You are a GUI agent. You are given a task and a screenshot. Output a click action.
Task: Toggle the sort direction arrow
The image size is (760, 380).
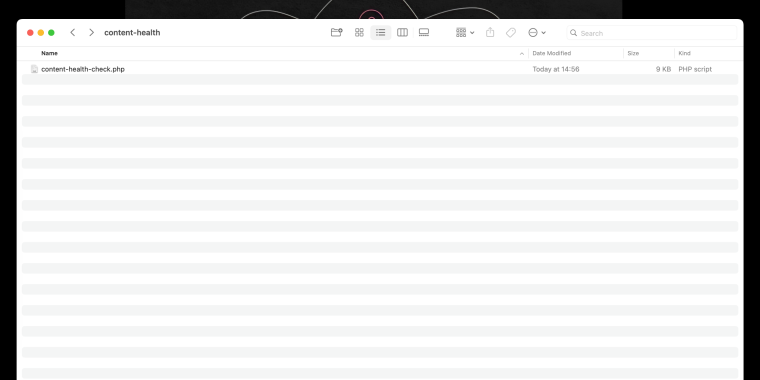point(522,53)
